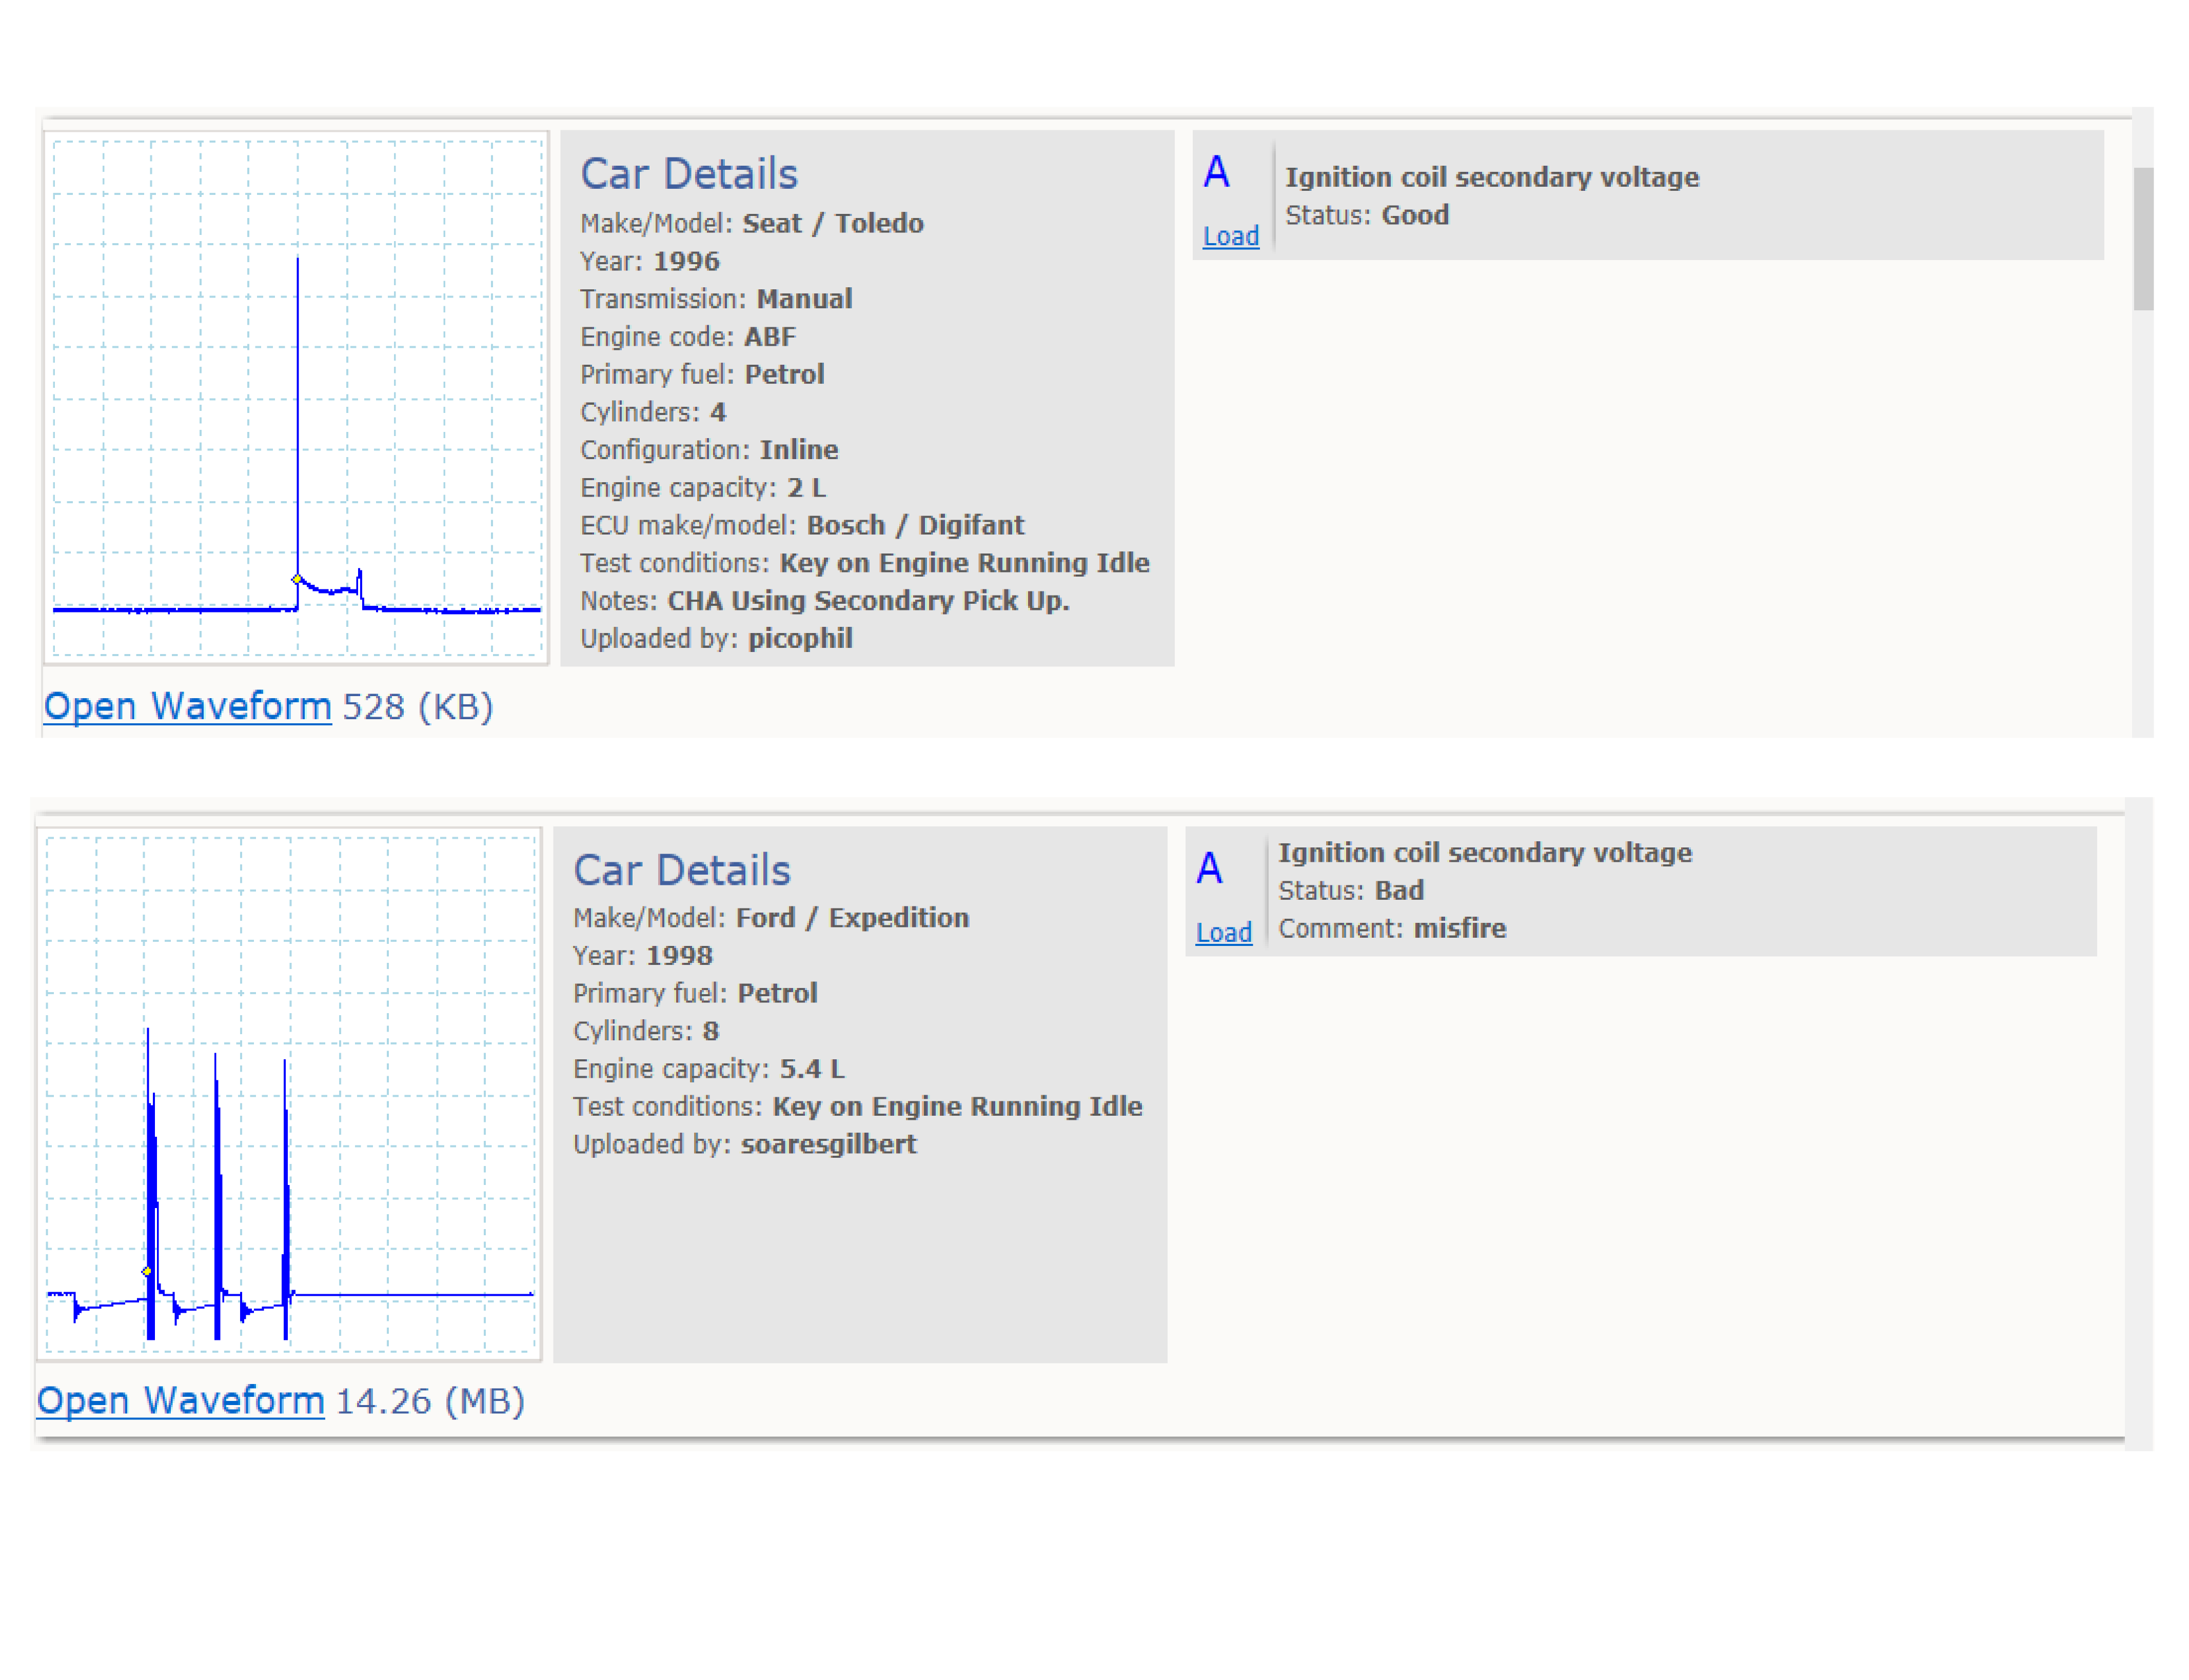Select '14.26 (MB)' file size text

tap(429, 1401)
